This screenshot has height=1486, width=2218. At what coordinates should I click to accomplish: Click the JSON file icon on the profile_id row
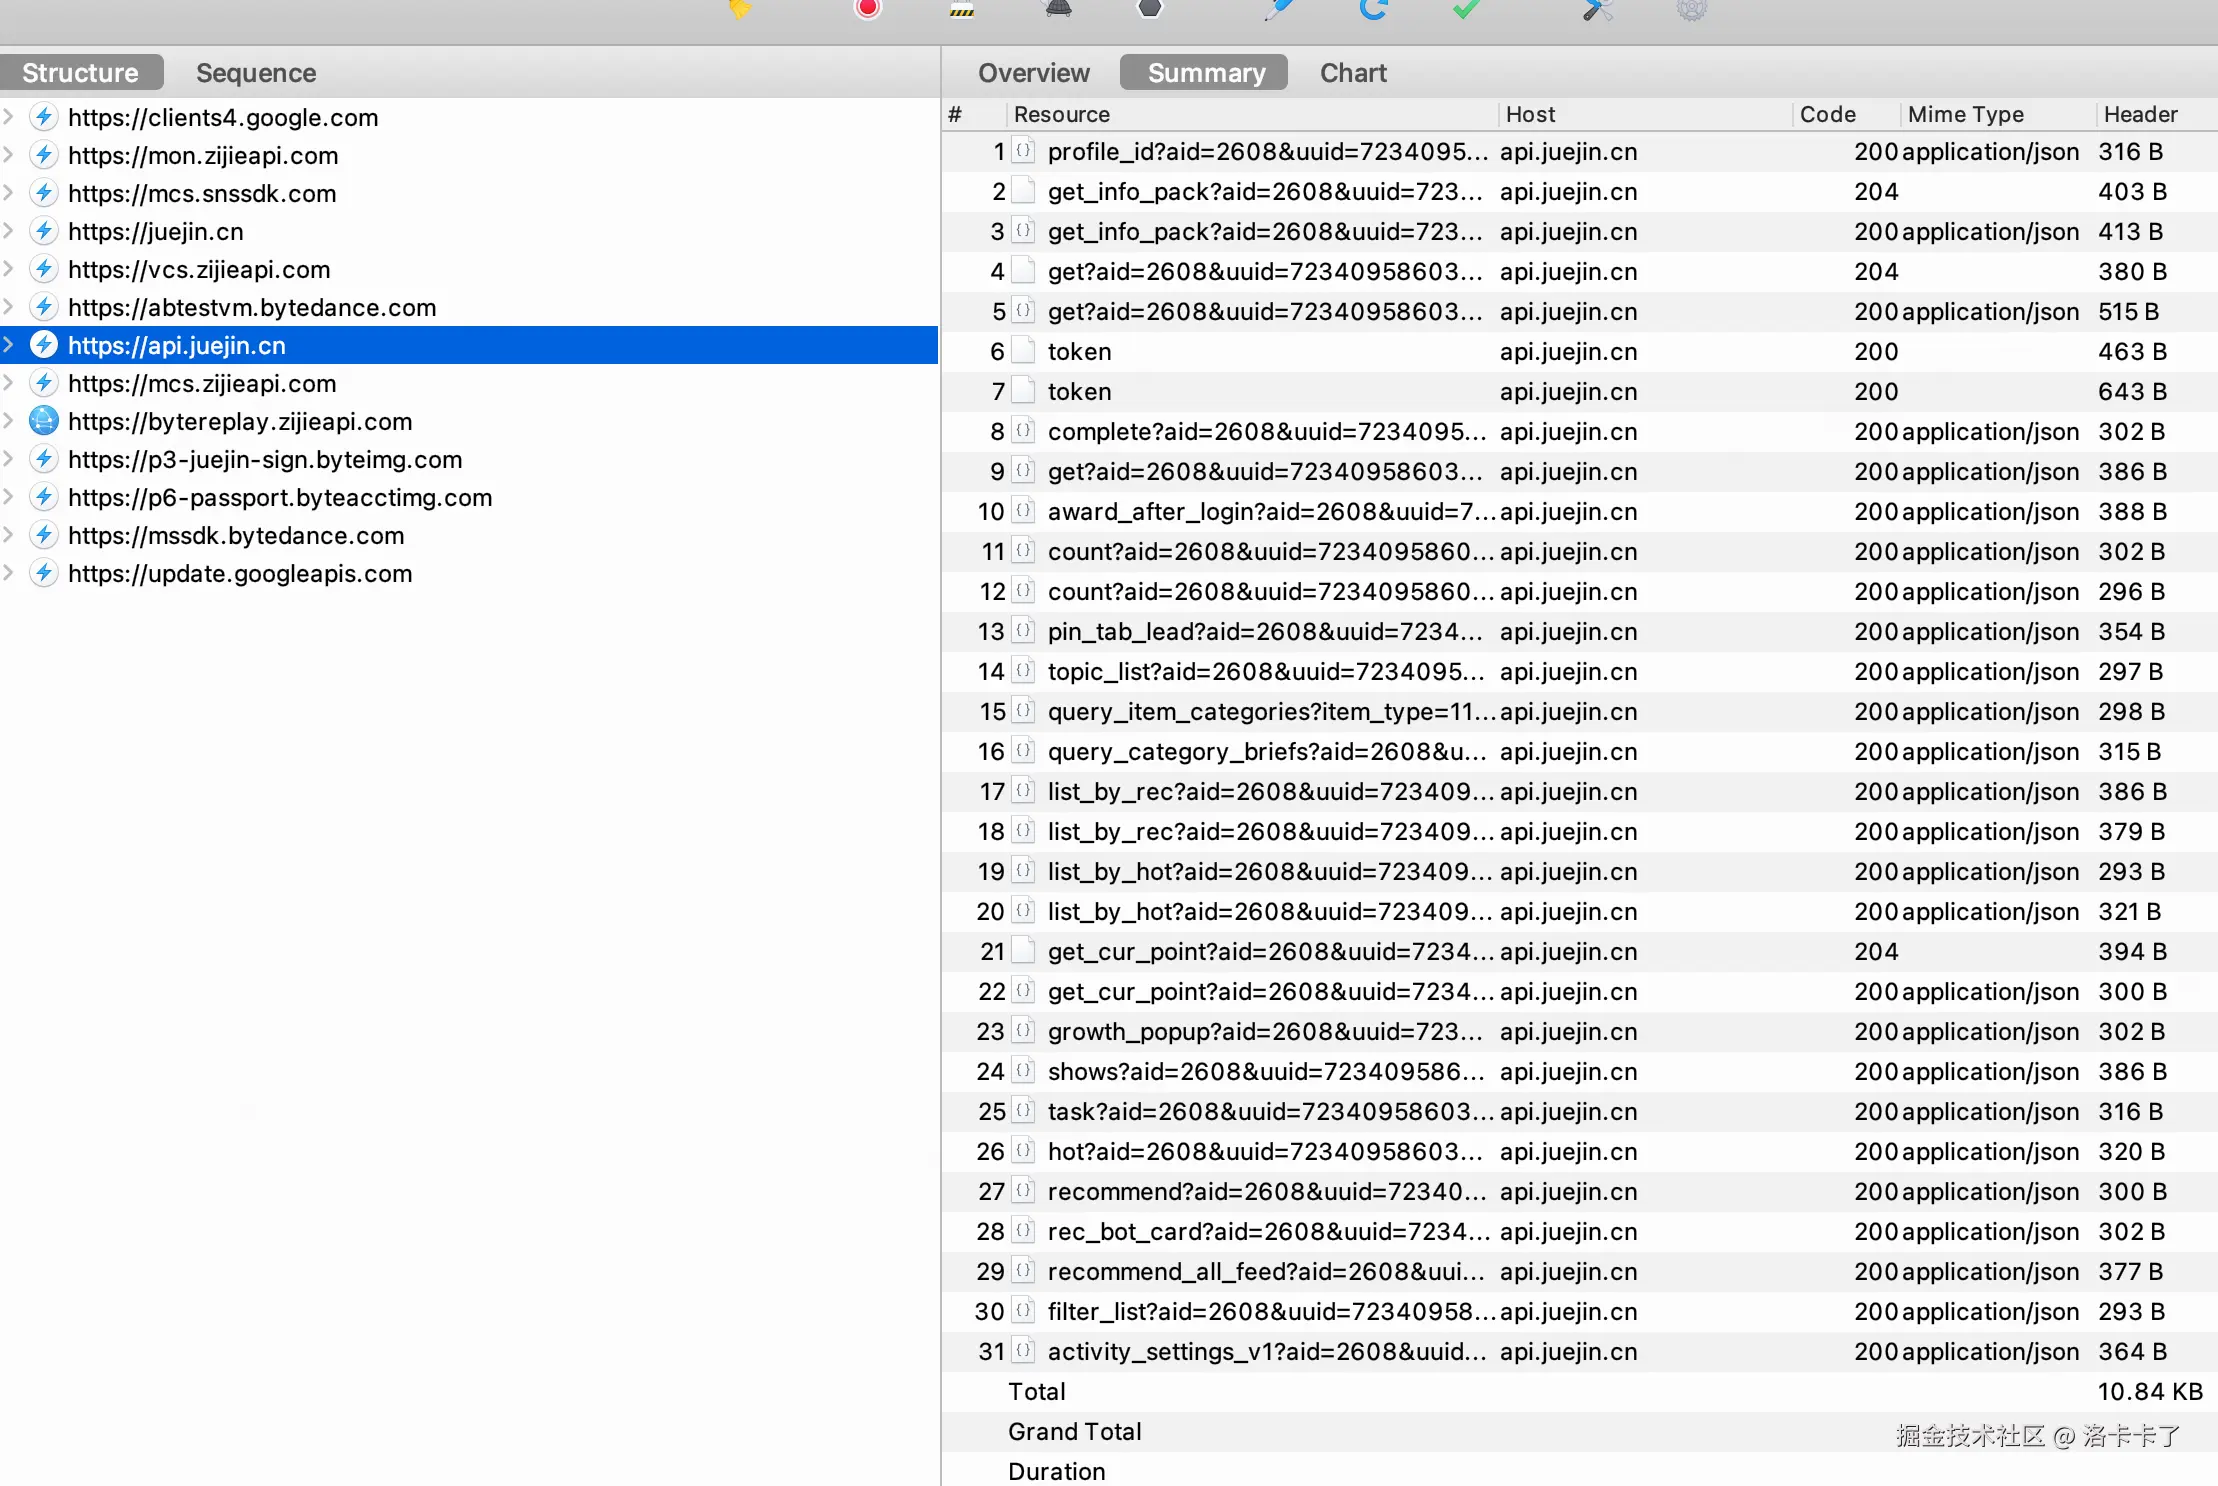point(1023,151)
